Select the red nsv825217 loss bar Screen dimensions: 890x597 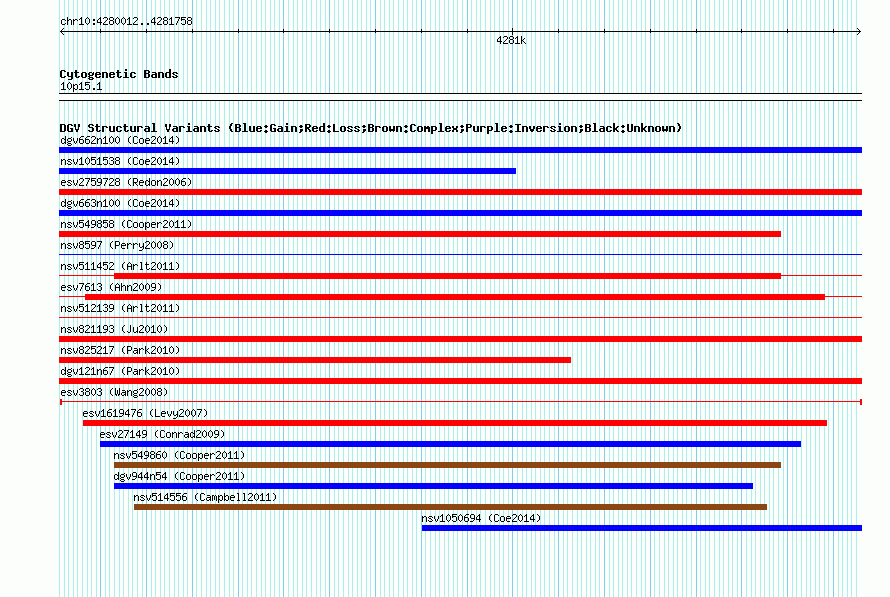tap(315, 360)
